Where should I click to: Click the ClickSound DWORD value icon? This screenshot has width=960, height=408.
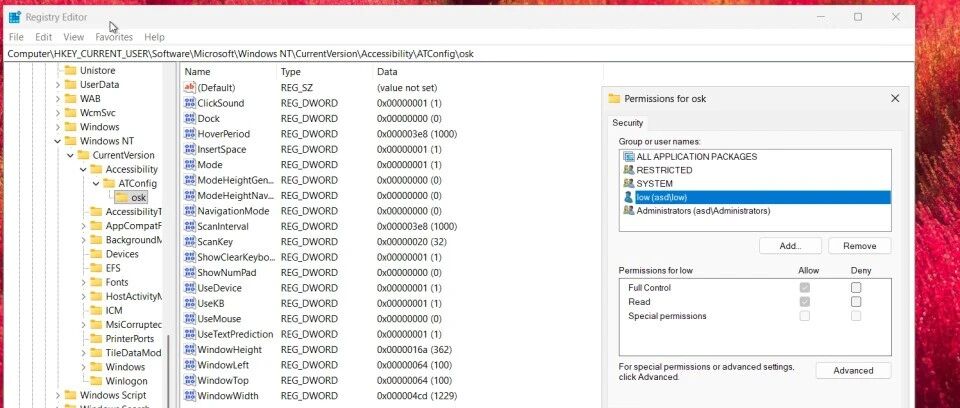click(190, 103)
